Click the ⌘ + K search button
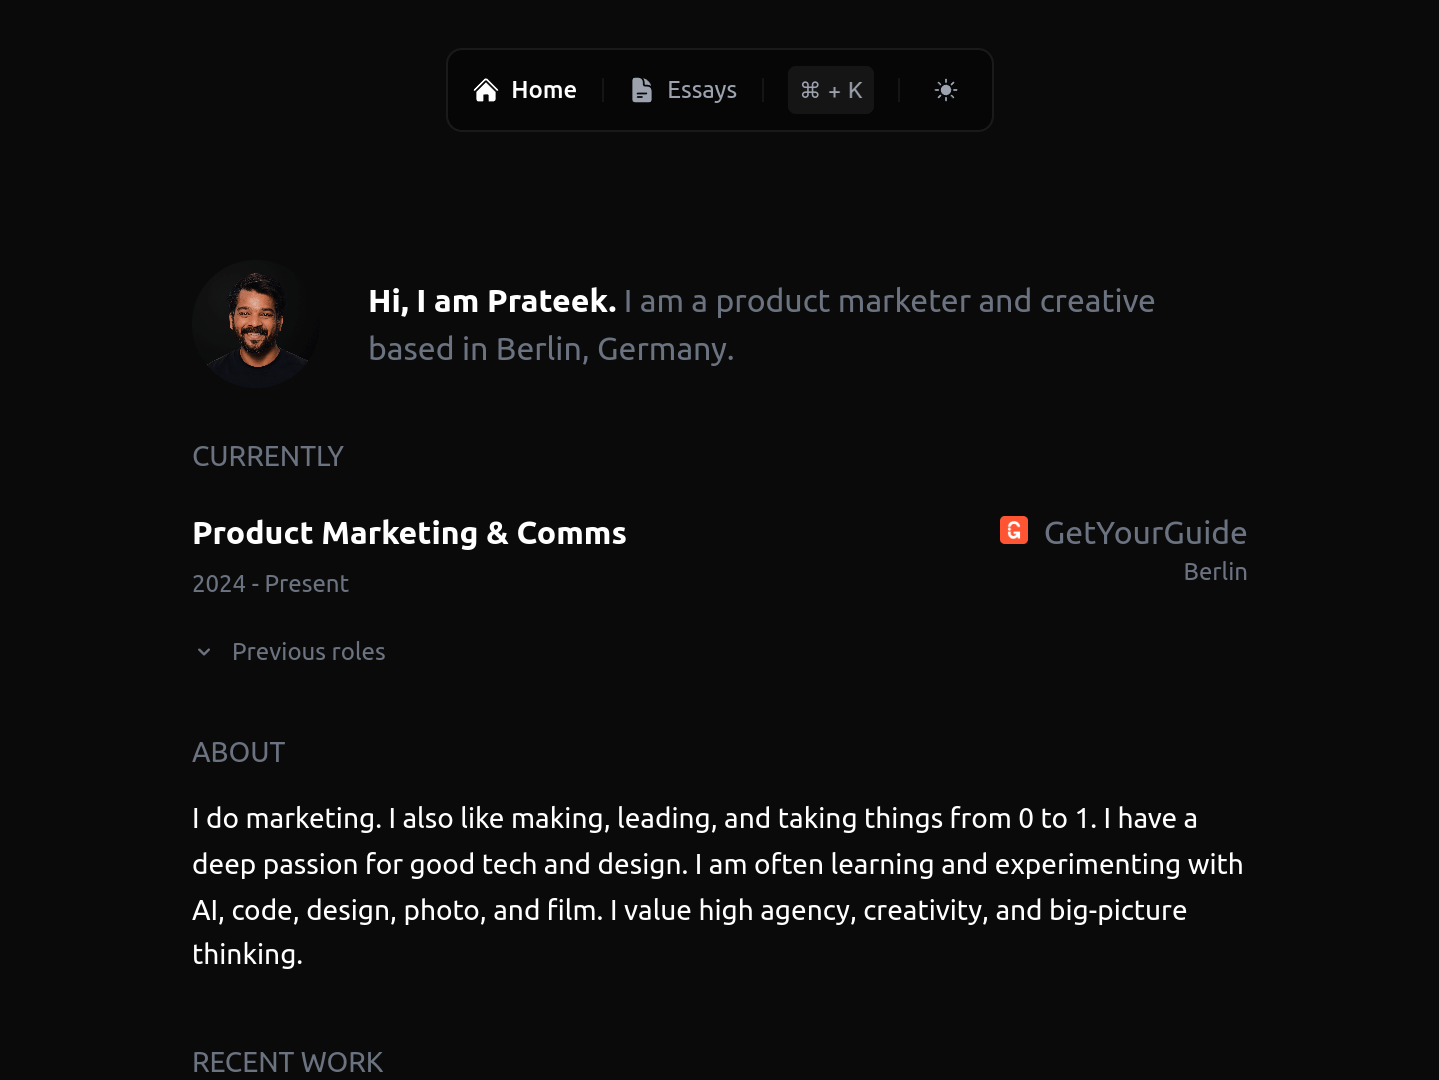Image resolution: width=1439 pixels, height=1080 pixels. 830,90
